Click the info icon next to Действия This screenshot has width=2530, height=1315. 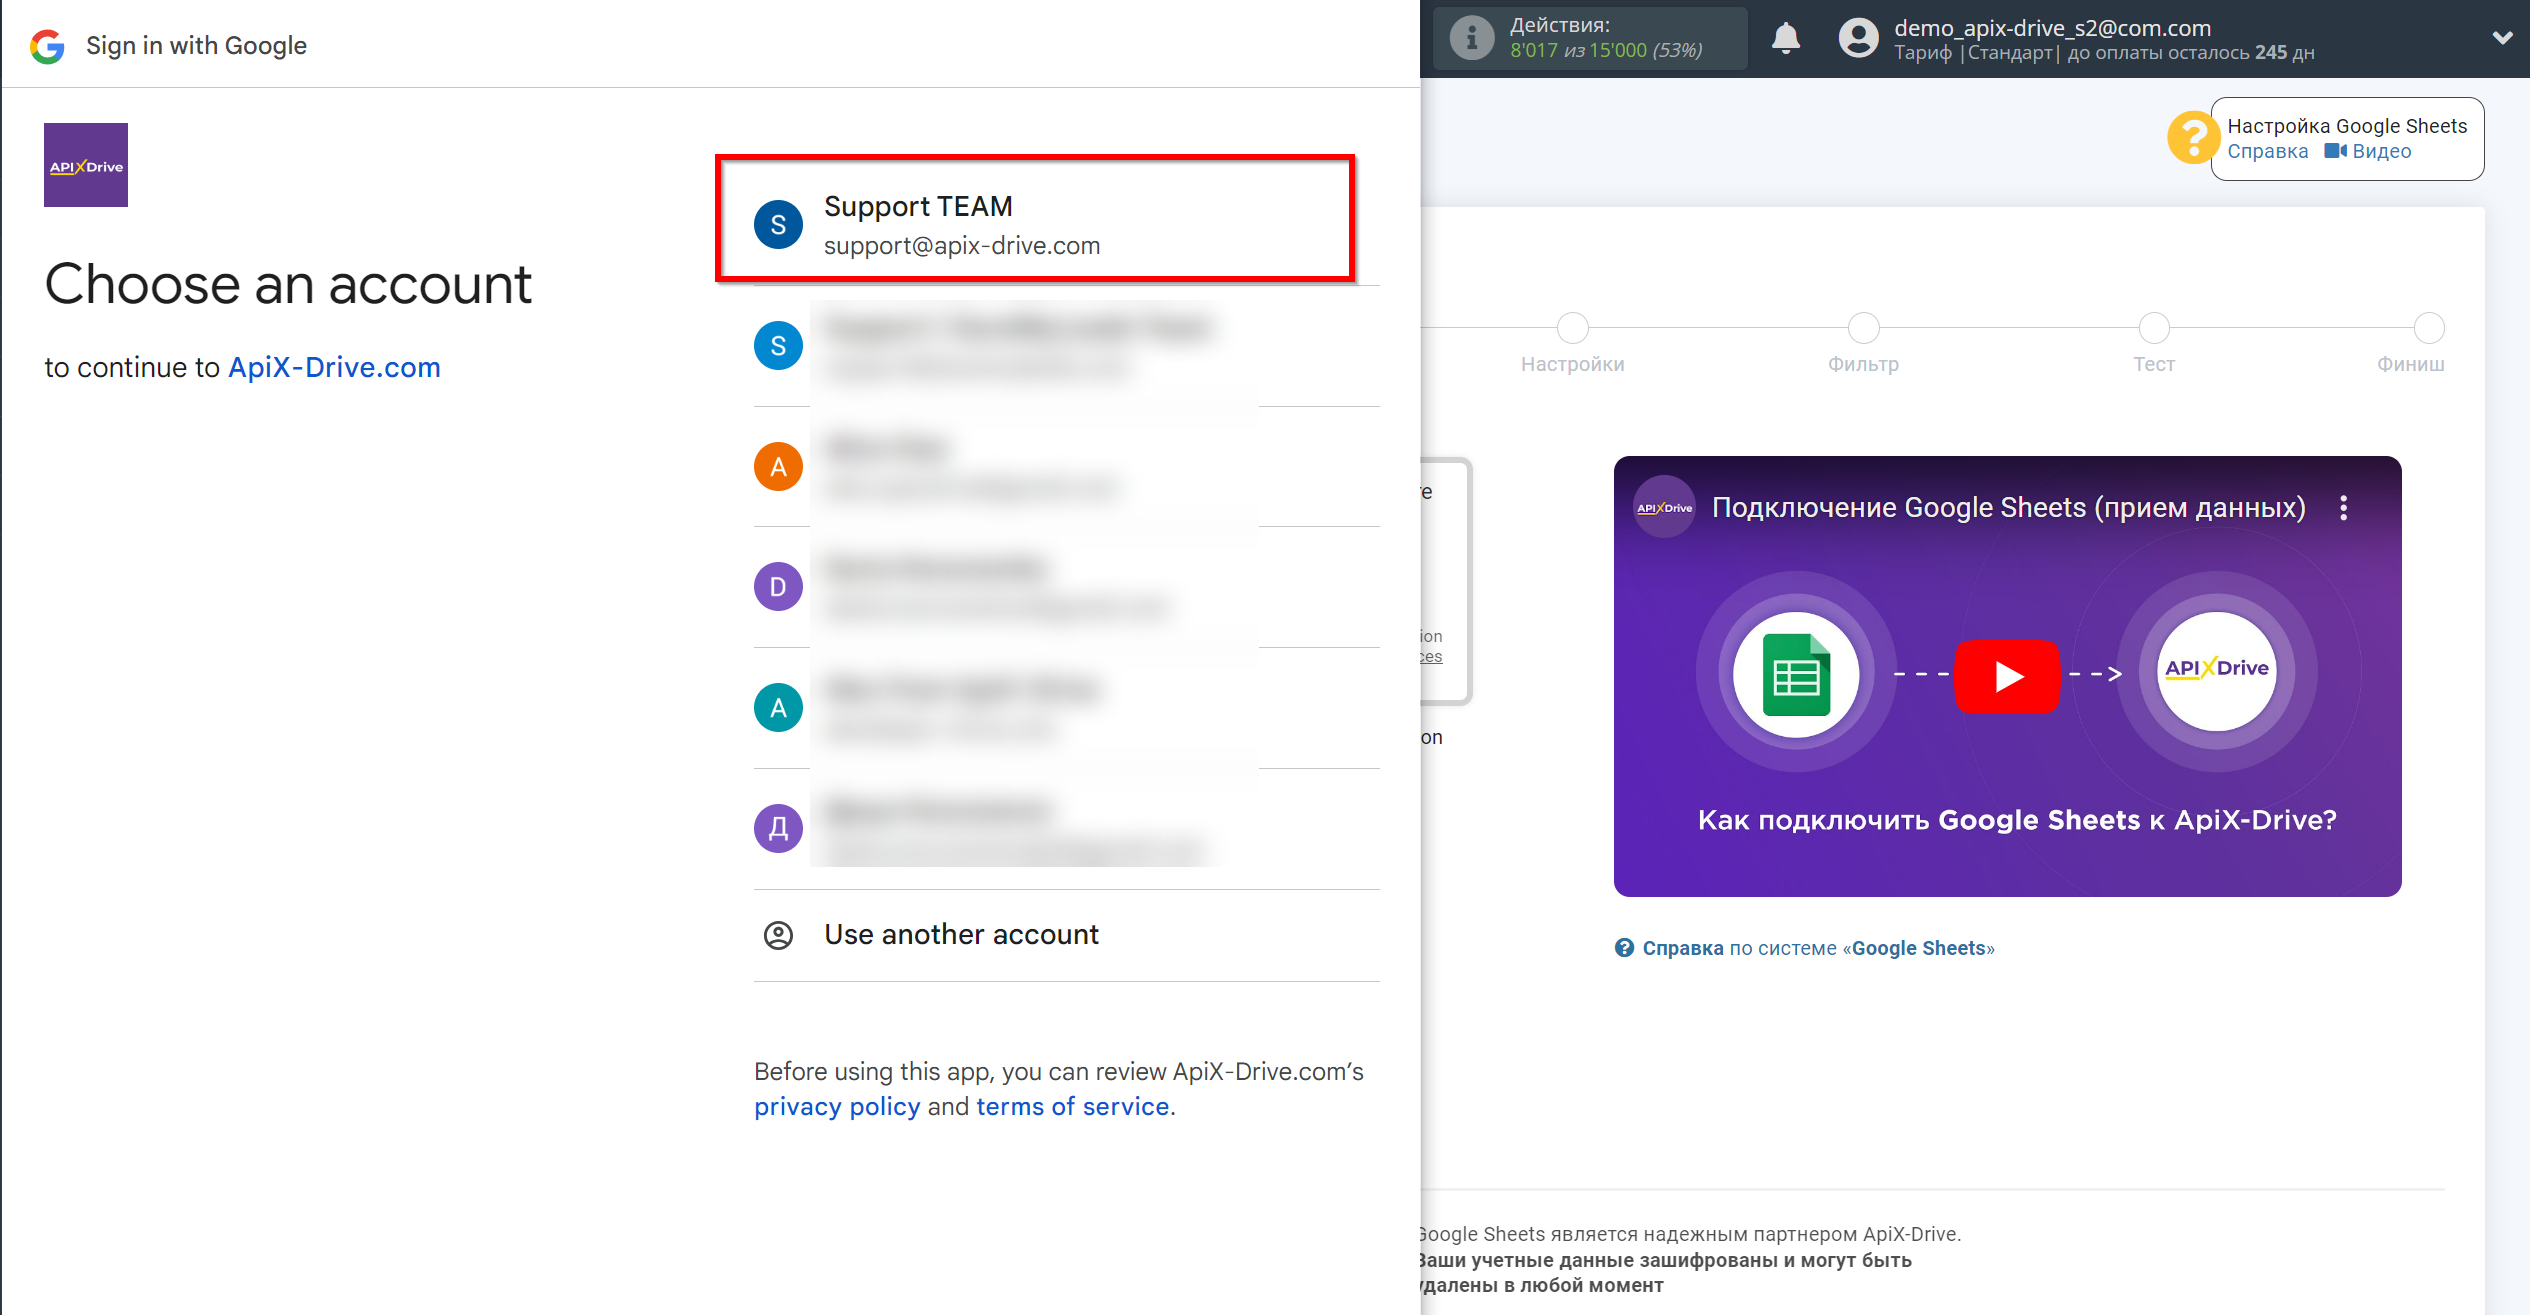pos(1471,38)
